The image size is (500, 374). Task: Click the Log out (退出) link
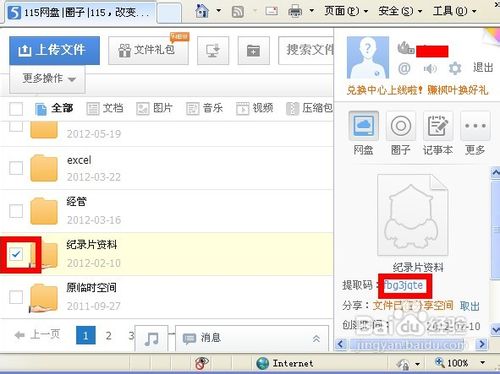[483, 68]
